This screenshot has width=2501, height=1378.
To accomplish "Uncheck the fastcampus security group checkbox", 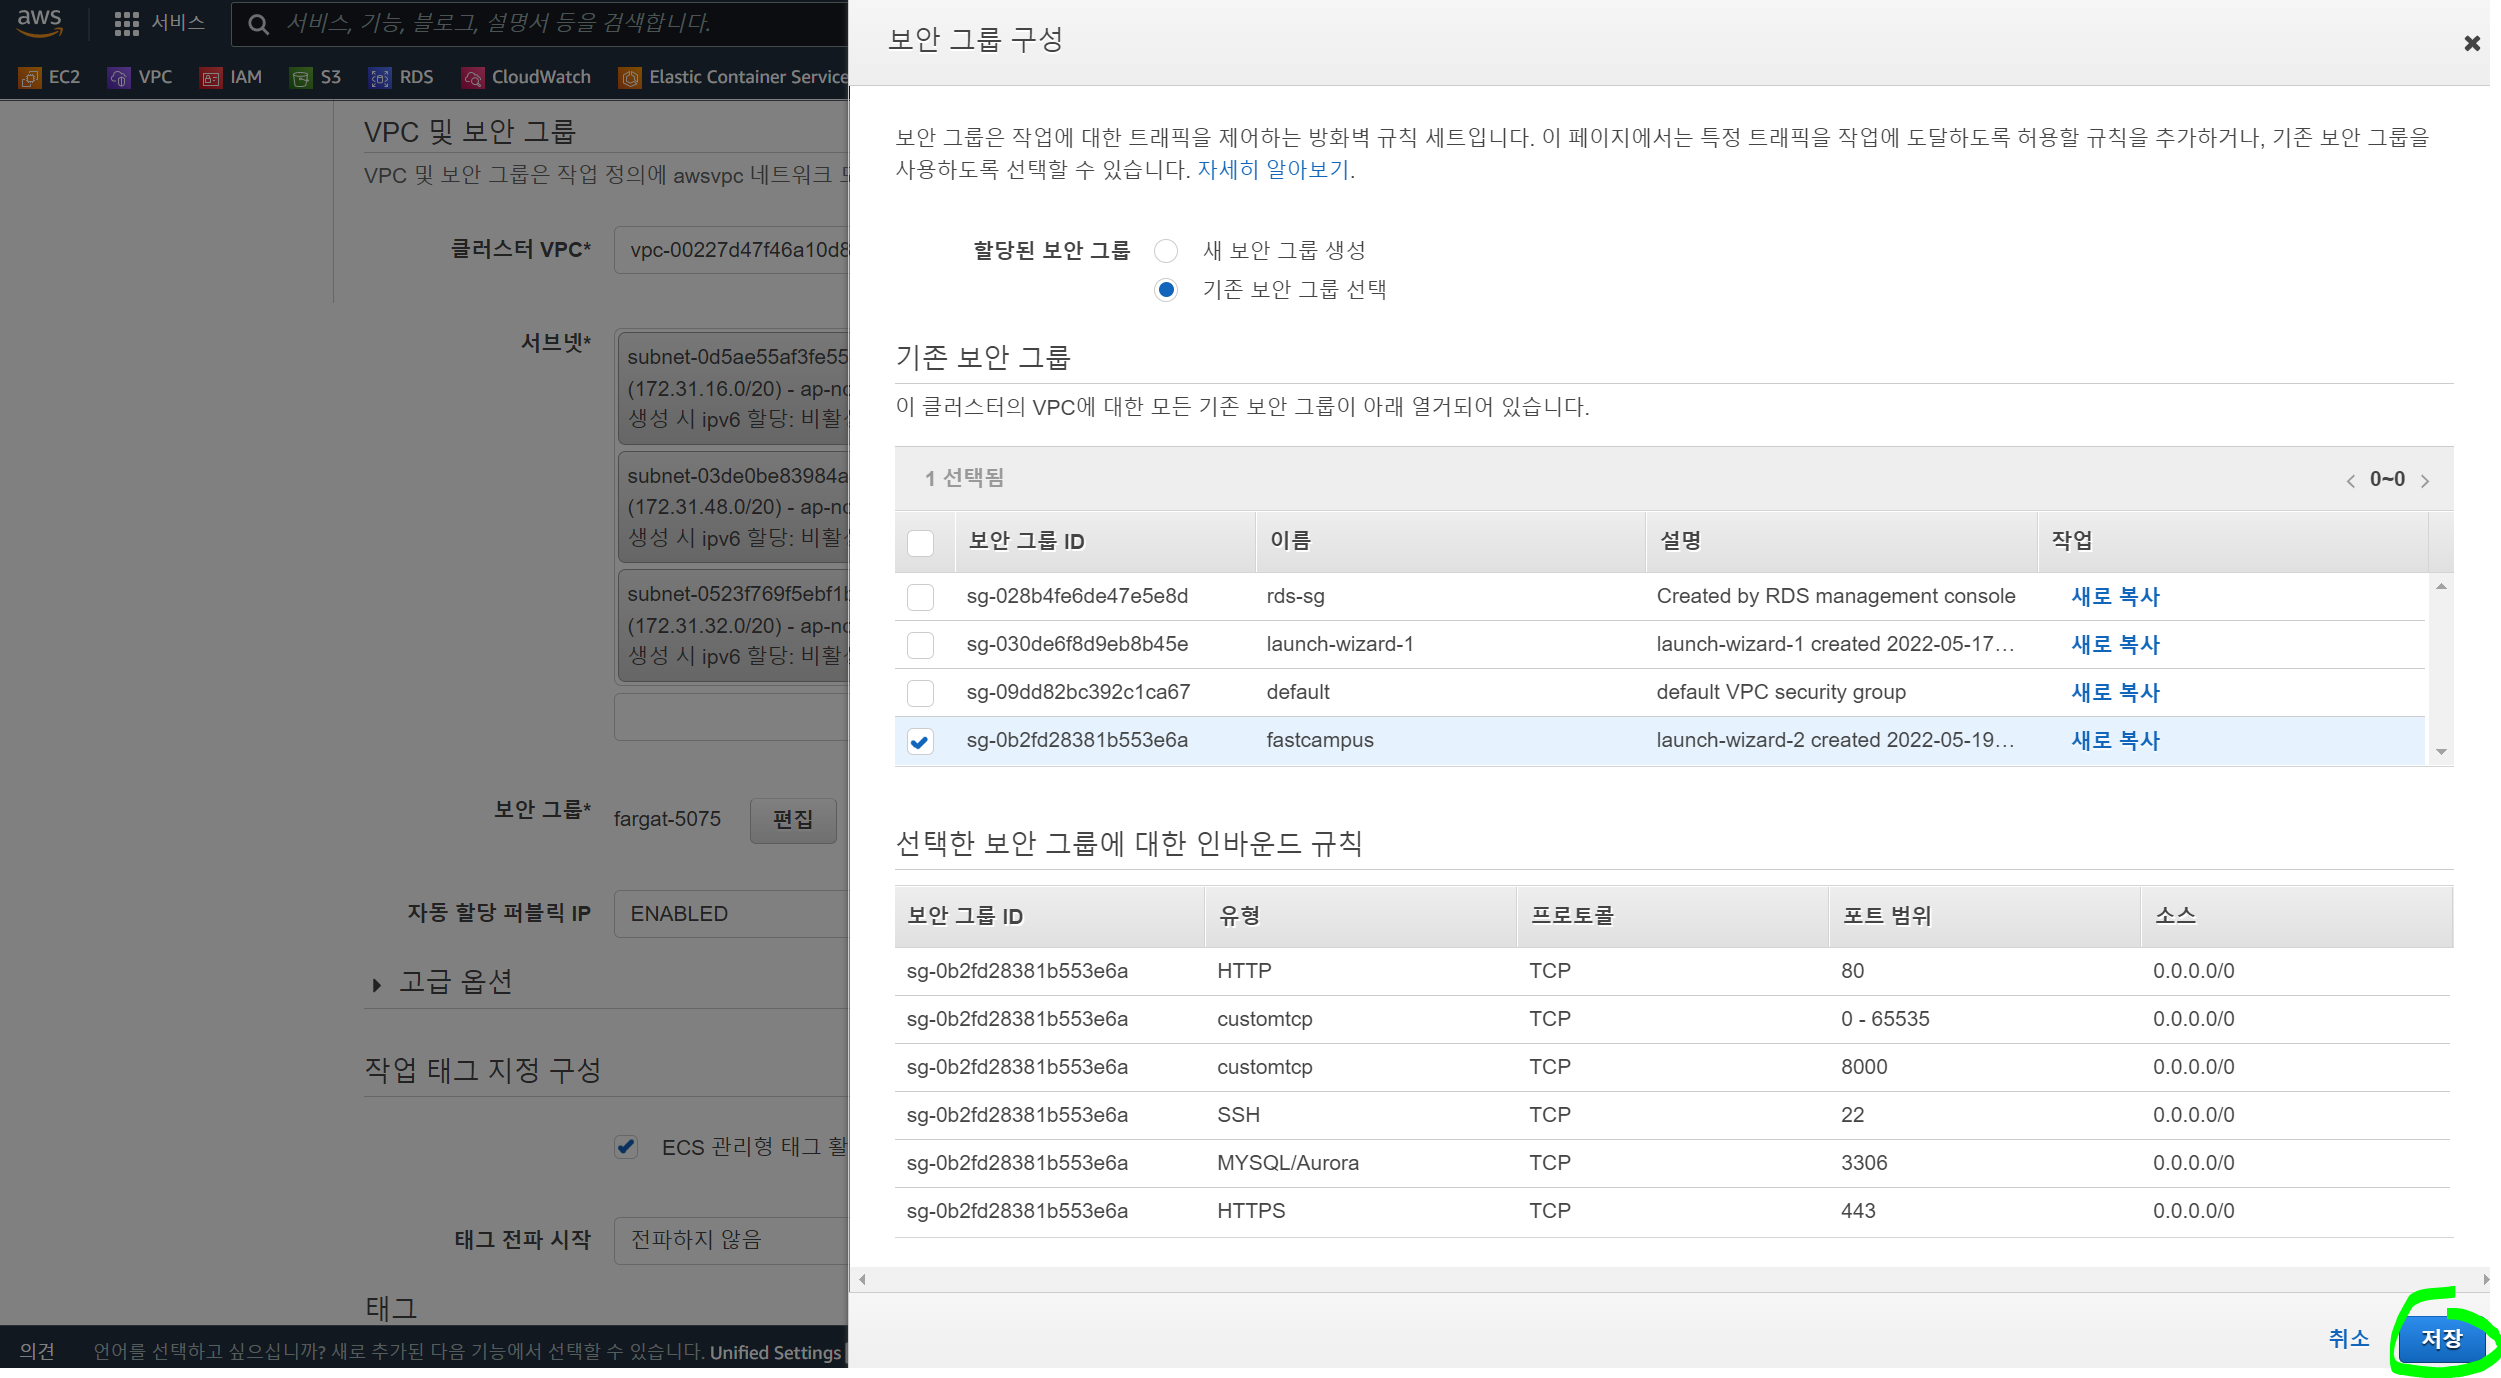I will click(920, 741).
